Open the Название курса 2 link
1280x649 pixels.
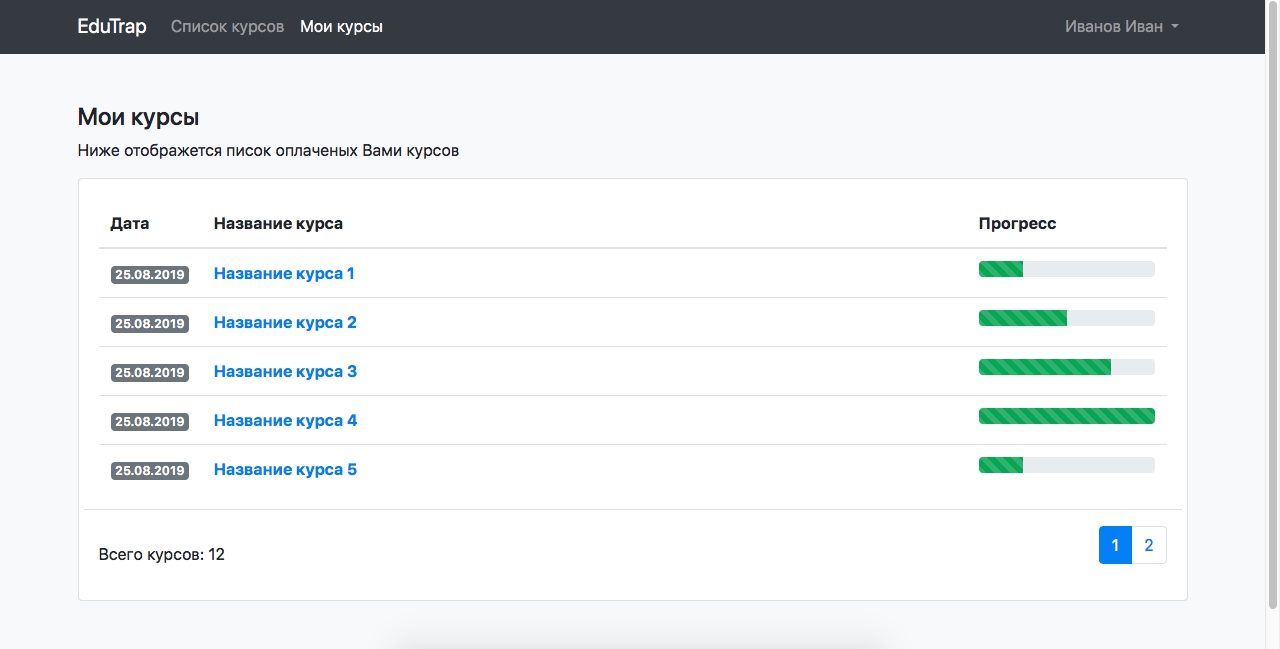coord(285,323)
